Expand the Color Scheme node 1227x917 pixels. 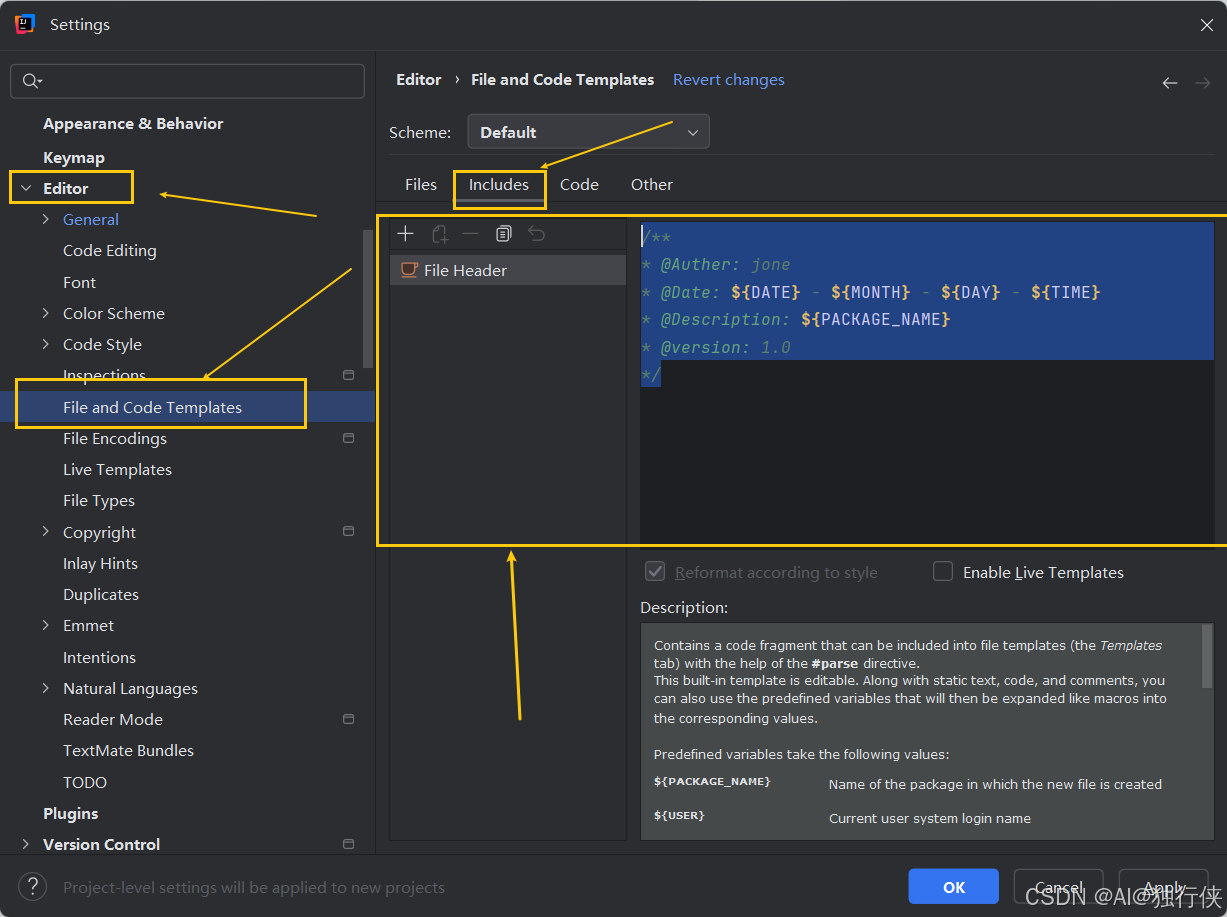coord(45,313)
